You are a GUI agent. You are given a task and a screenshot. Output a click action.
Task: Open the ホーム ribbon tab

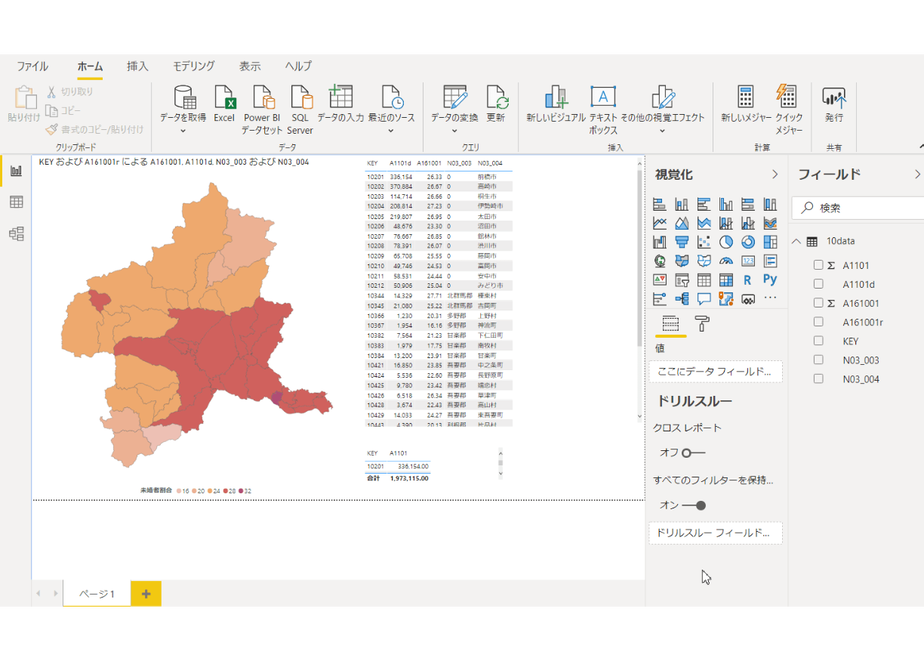(90, 66)
